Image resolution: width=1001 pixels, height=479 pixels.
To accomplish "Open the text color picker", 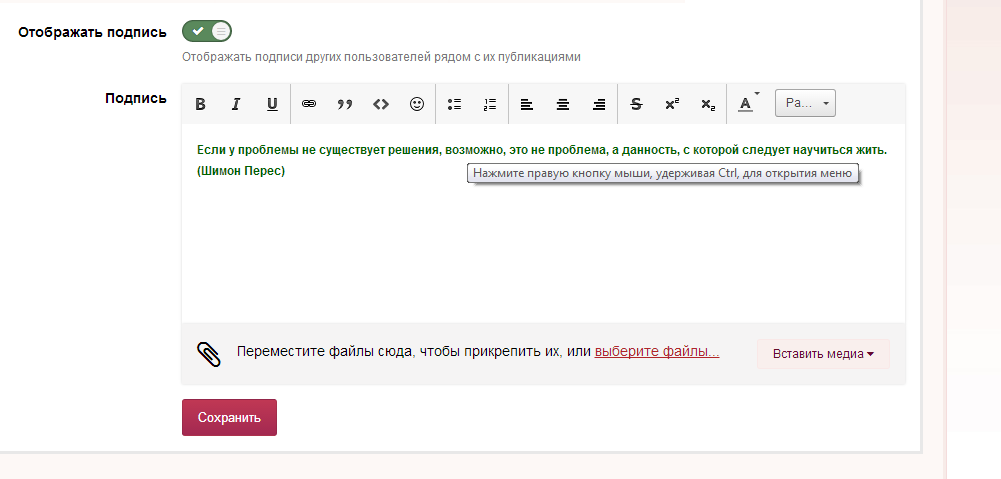I will click(747, 104).
